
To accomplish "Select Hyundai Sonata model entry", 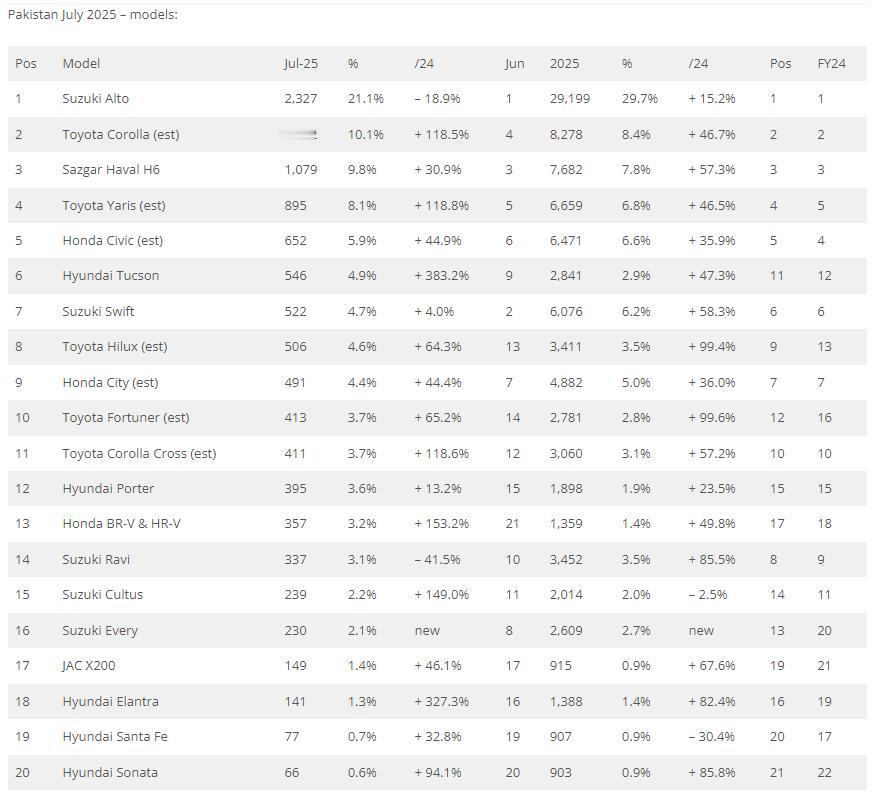I will (110, 772).
